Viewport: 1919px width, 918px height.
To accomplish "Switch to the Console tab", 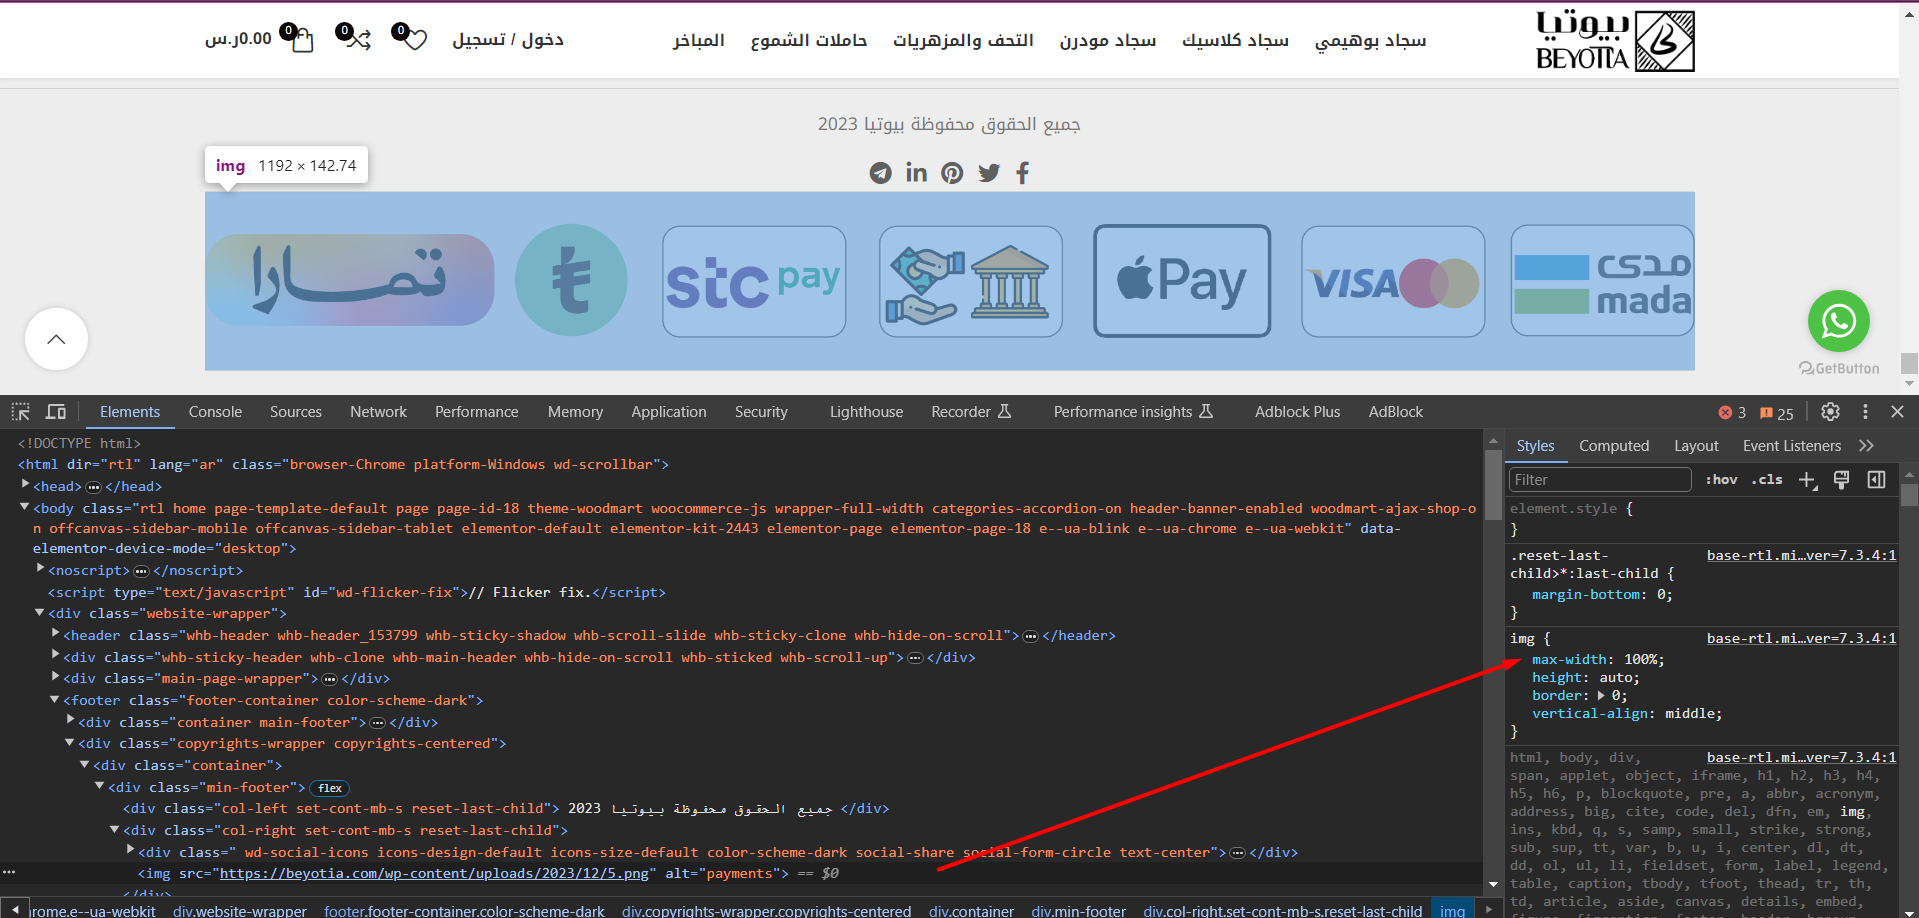I will click(x=215, y=412).
